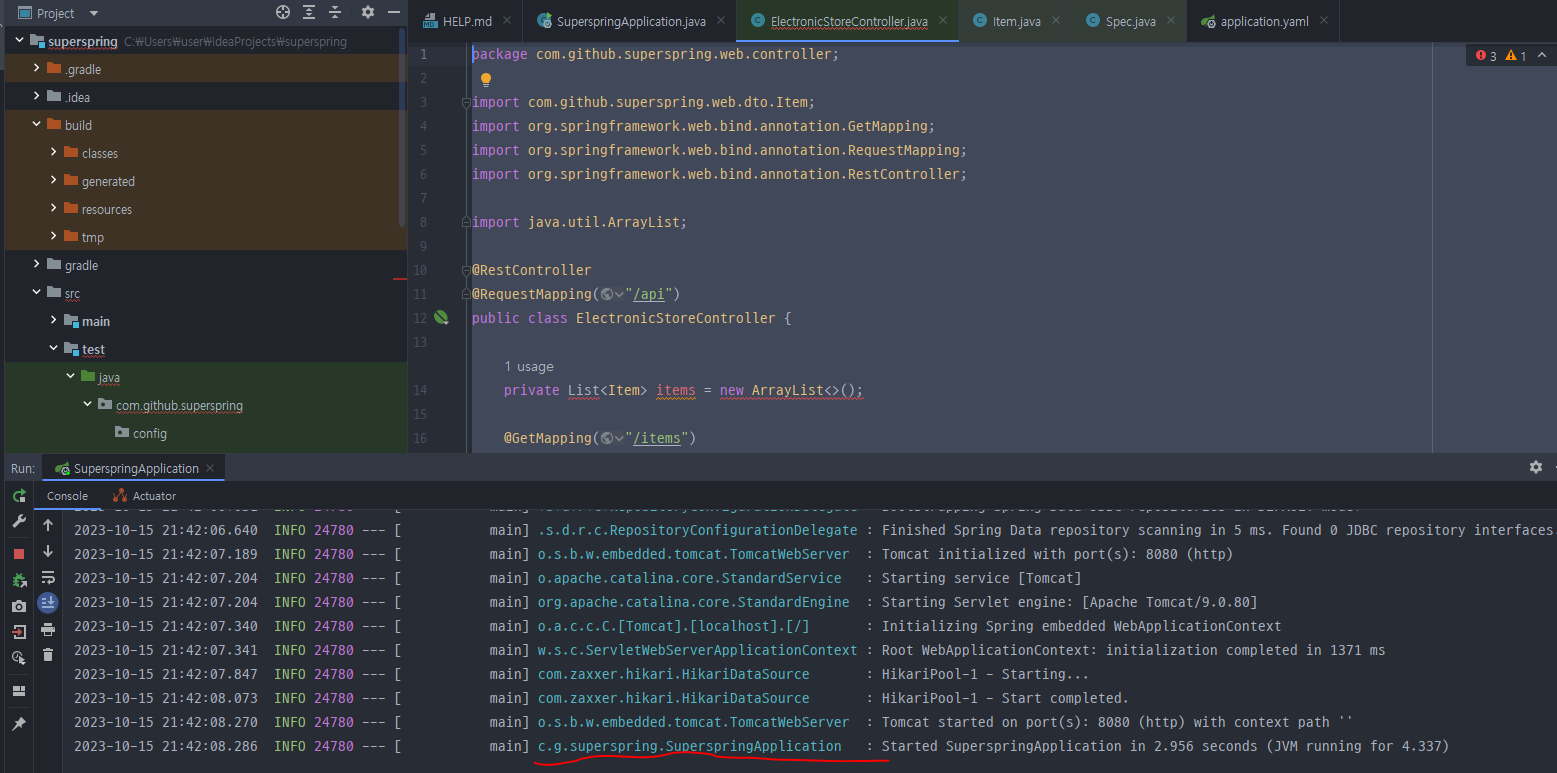Clear the console with the trash icon
The height and width of the screenshot is (773, 1557).
click(48, 655)
